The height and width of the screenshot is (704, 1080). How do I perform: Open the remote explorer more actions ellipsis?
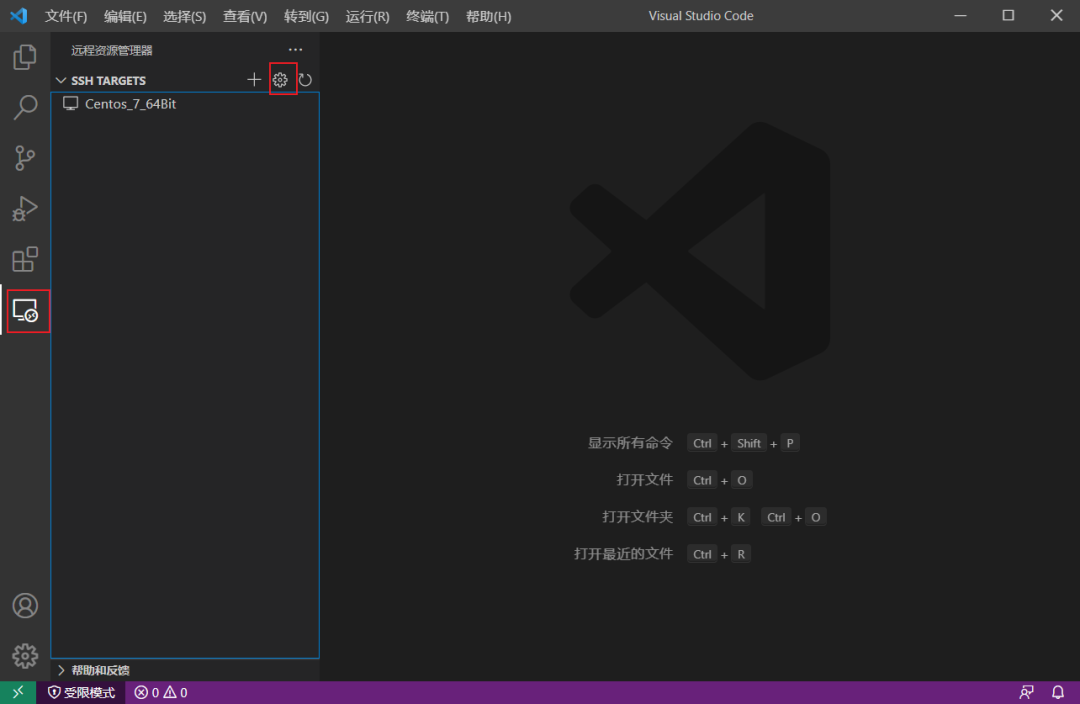[x=295, y=50]
